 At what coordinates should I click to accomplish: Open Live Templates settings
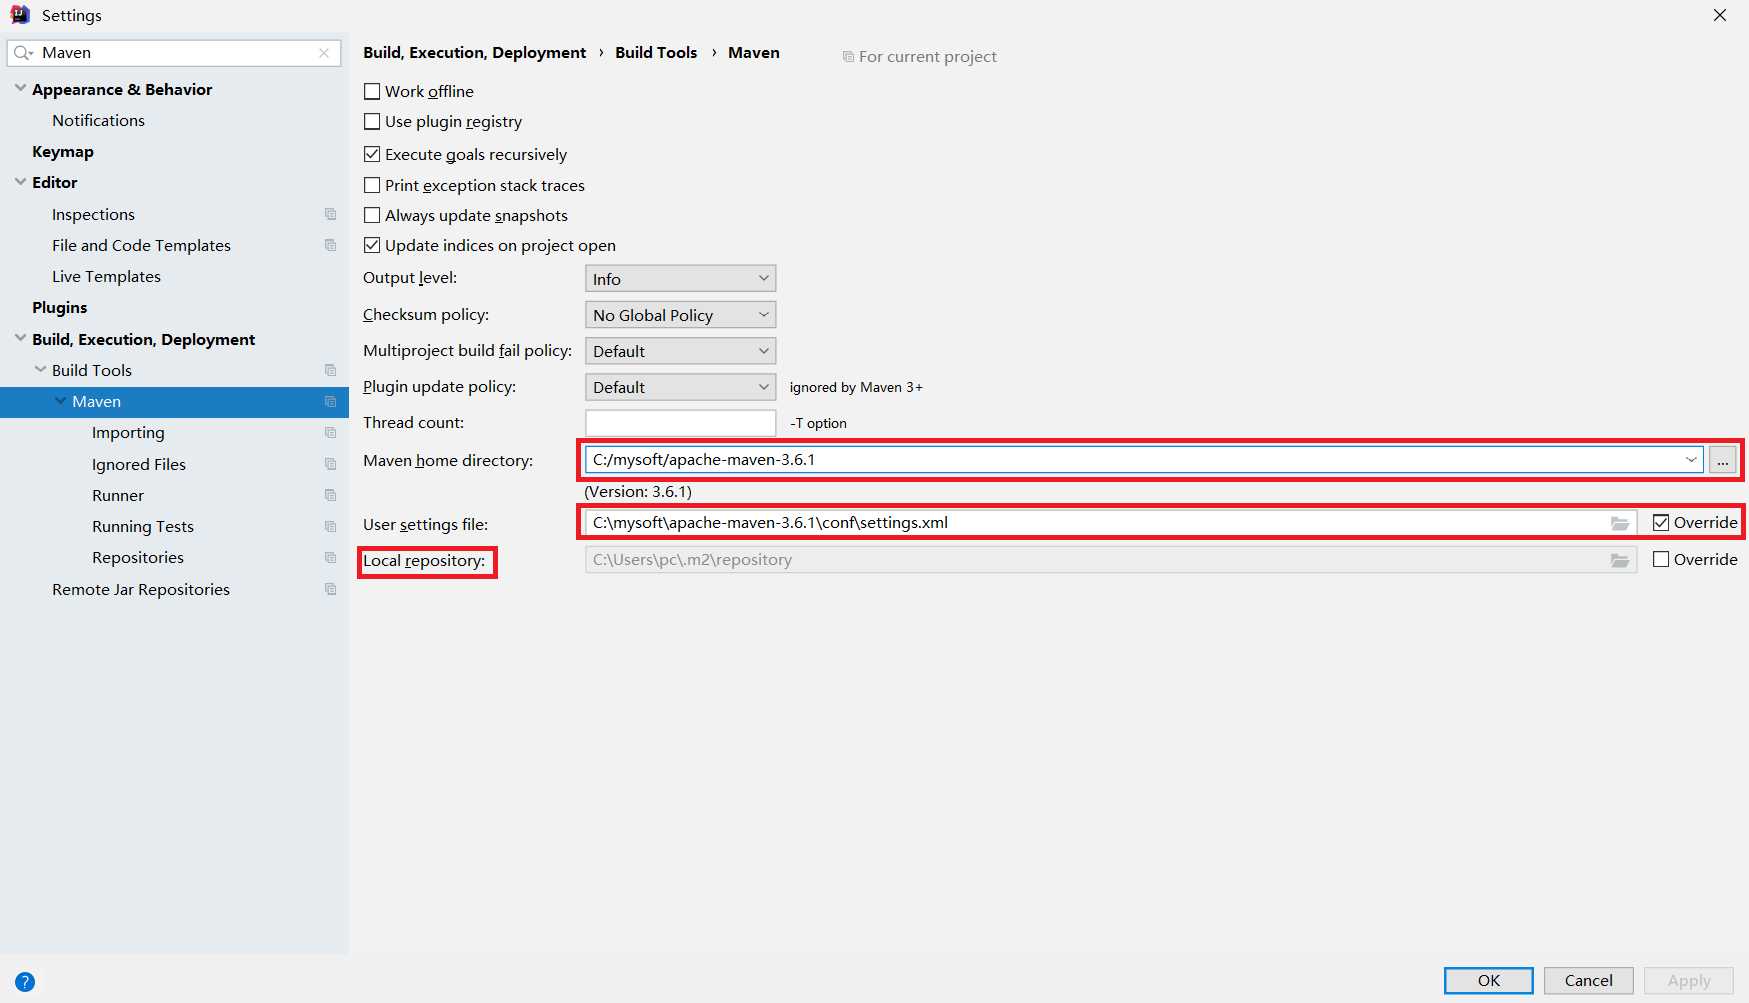click(x=106, y=276)
